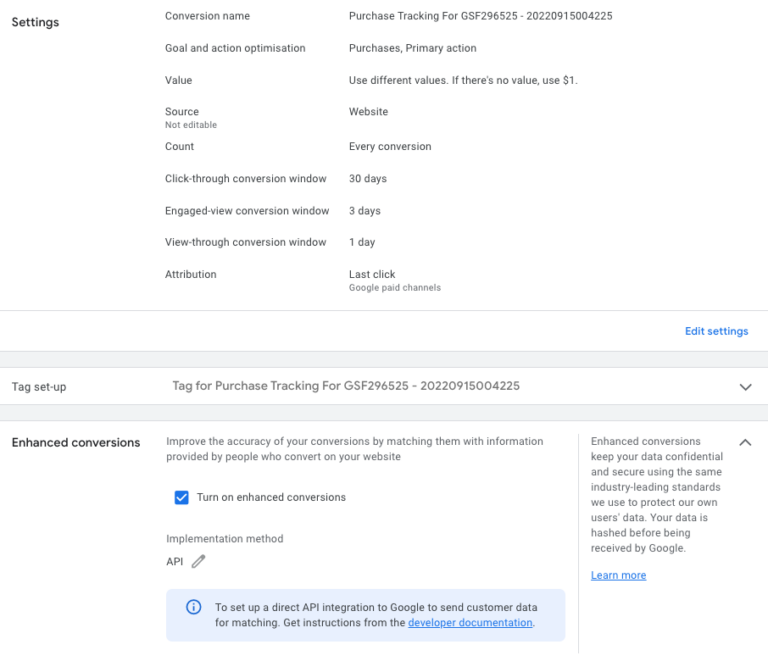The image size is (768, 661).
Task: Collapse the Enhanced conversions section
Action: (745, 442)
